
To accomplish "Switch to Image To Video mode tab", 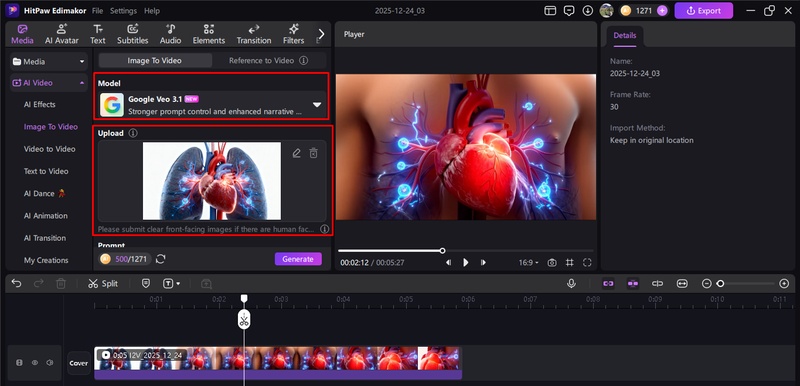I will click(x=155, y=60).
